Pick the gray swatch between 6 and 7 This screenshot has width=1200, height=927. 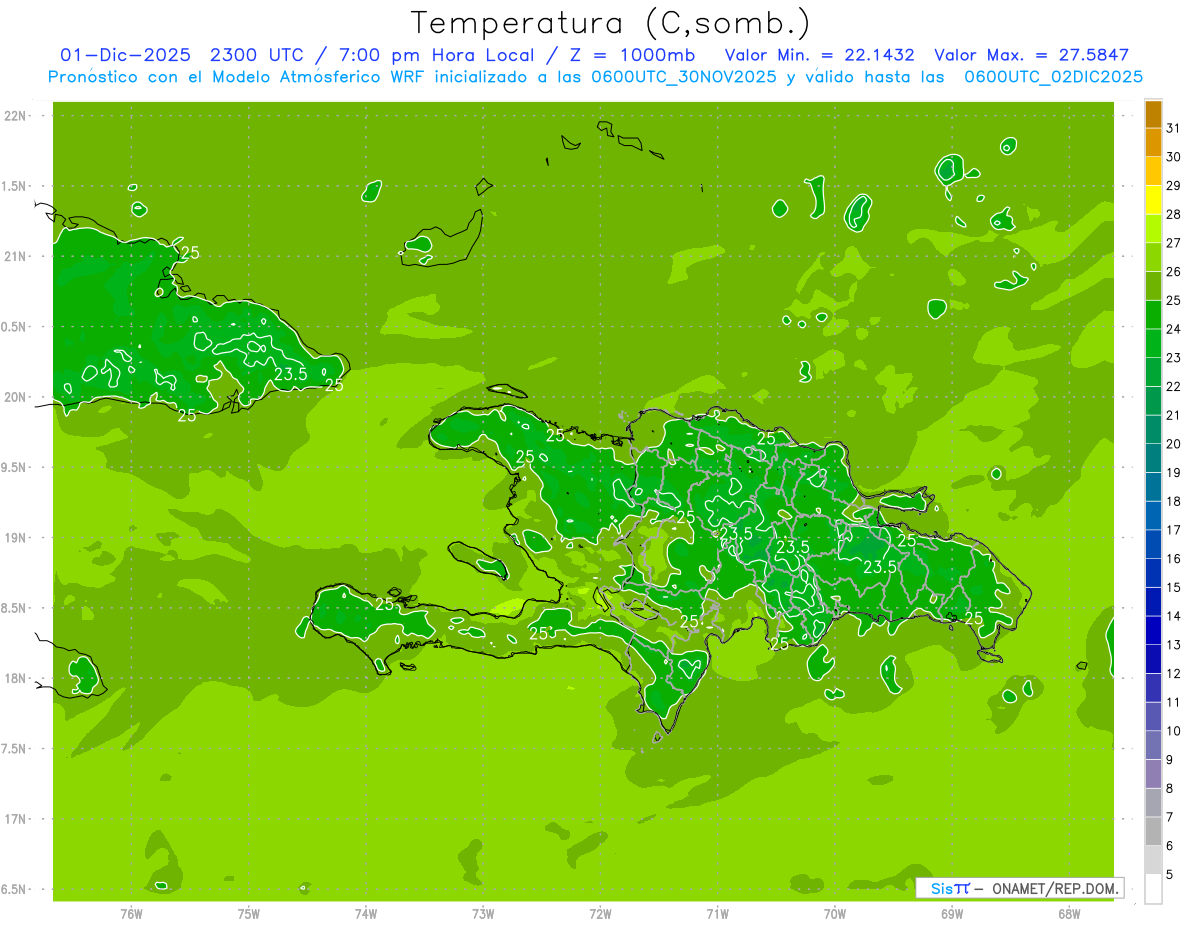click(1153, 832)
